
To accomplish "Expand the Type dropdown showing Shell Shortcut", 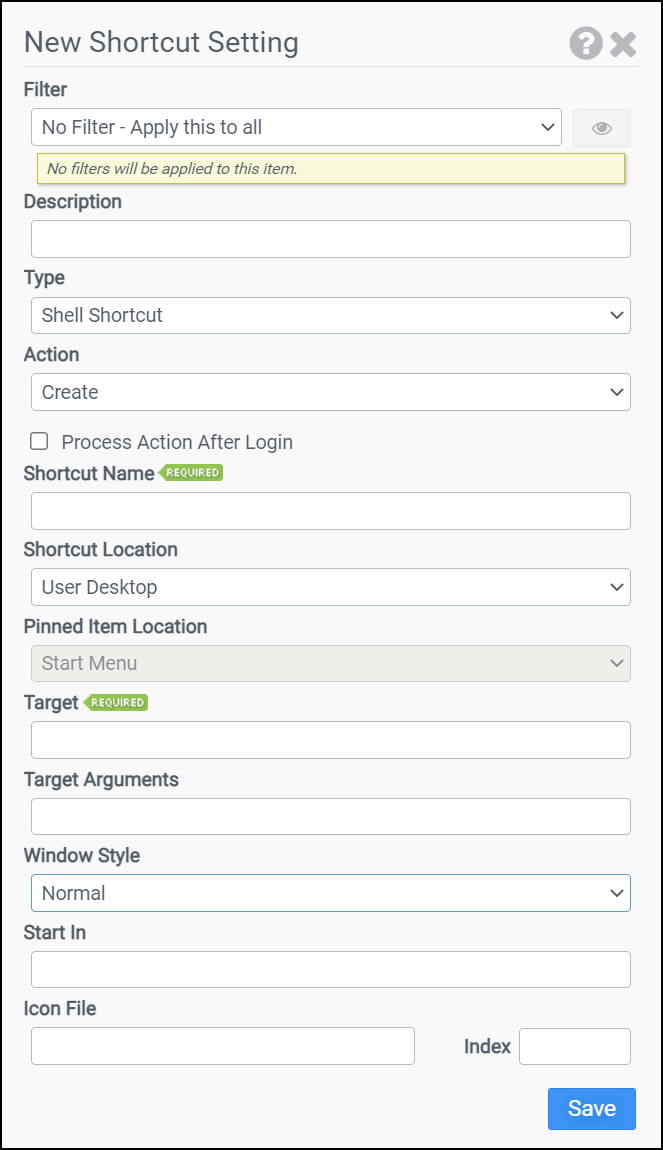I will pyautogui.click(x=330, y=315).
